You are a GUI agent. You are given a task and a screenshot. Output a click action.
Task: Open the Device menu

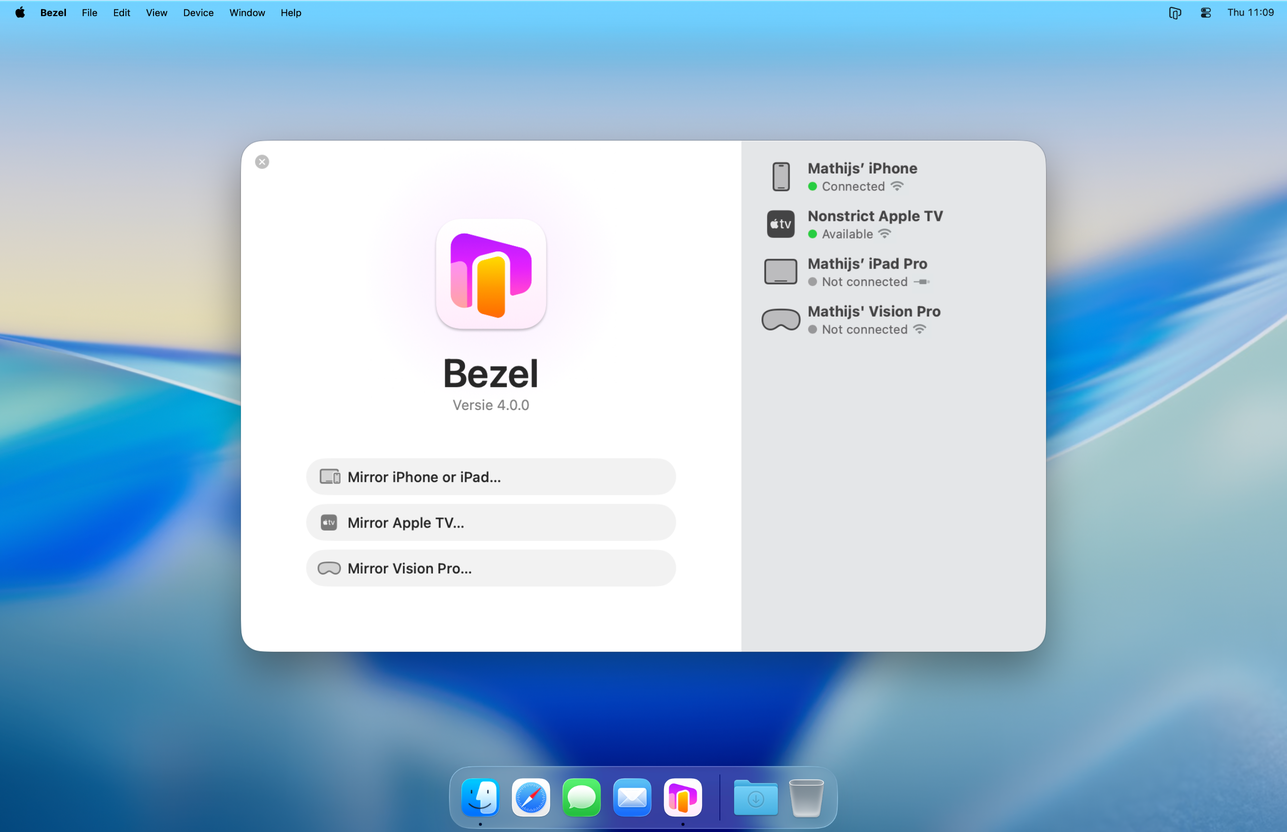(198, 13)
